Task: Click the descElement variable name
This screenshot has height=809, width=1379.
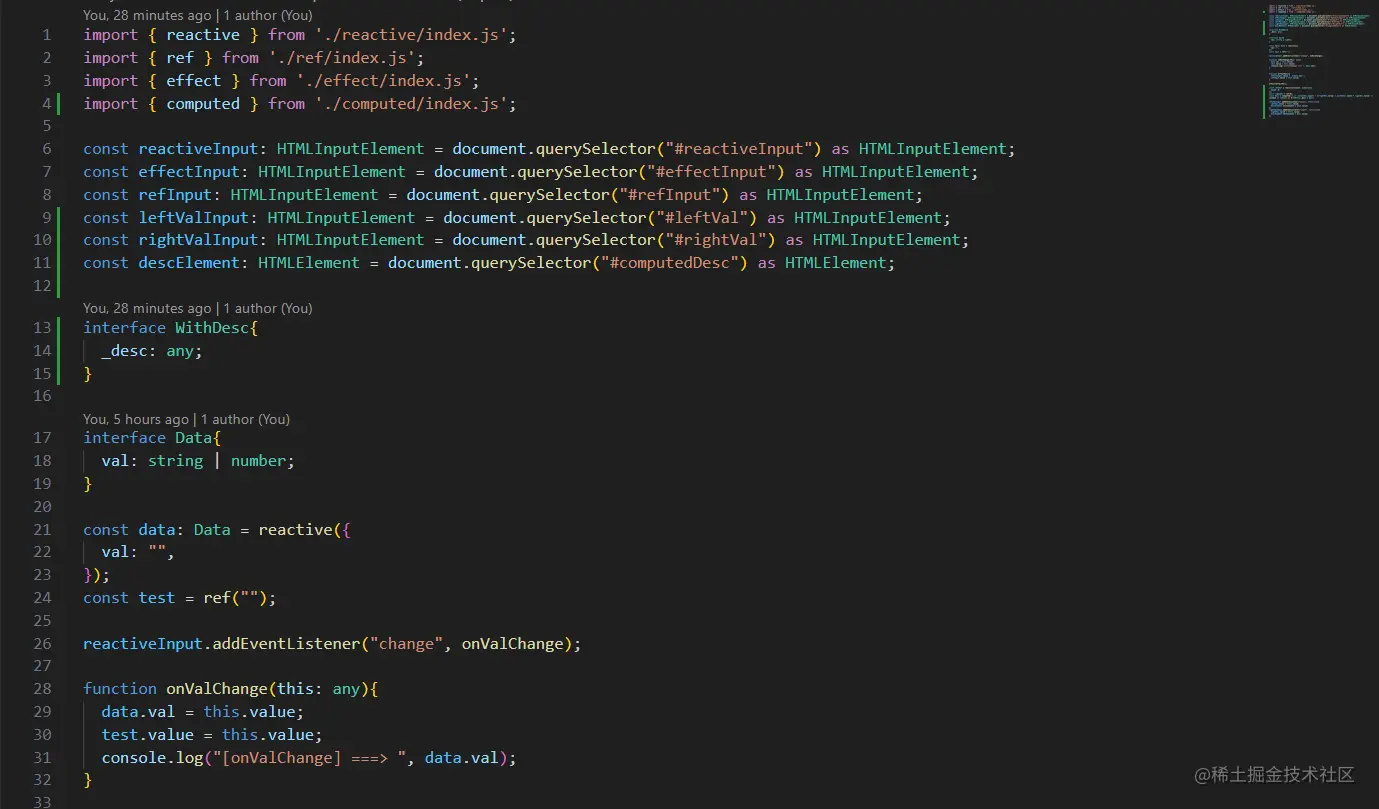Action: (189, 263)
